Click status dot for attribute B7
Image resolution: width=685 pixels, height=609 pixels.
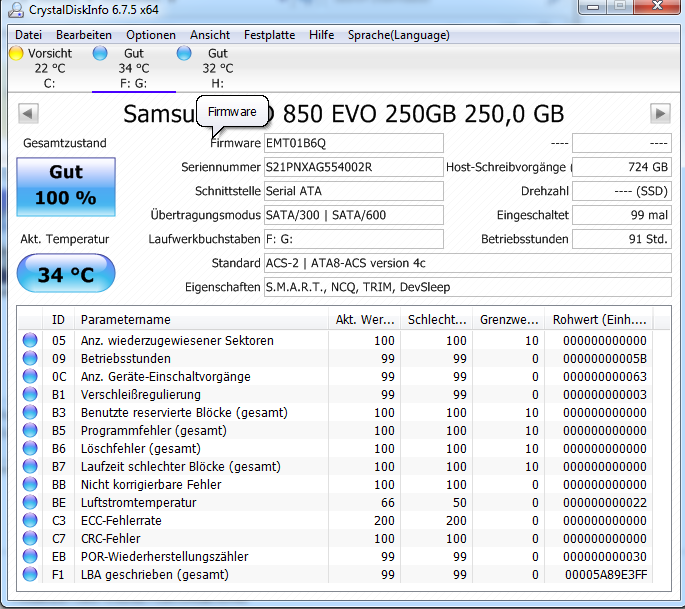30,466
